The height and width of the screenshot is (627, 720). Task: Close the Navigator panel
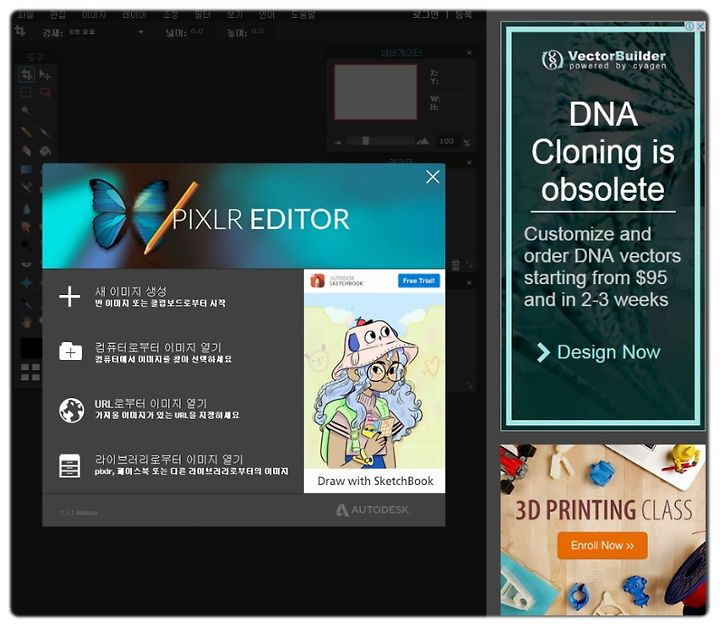469,52
